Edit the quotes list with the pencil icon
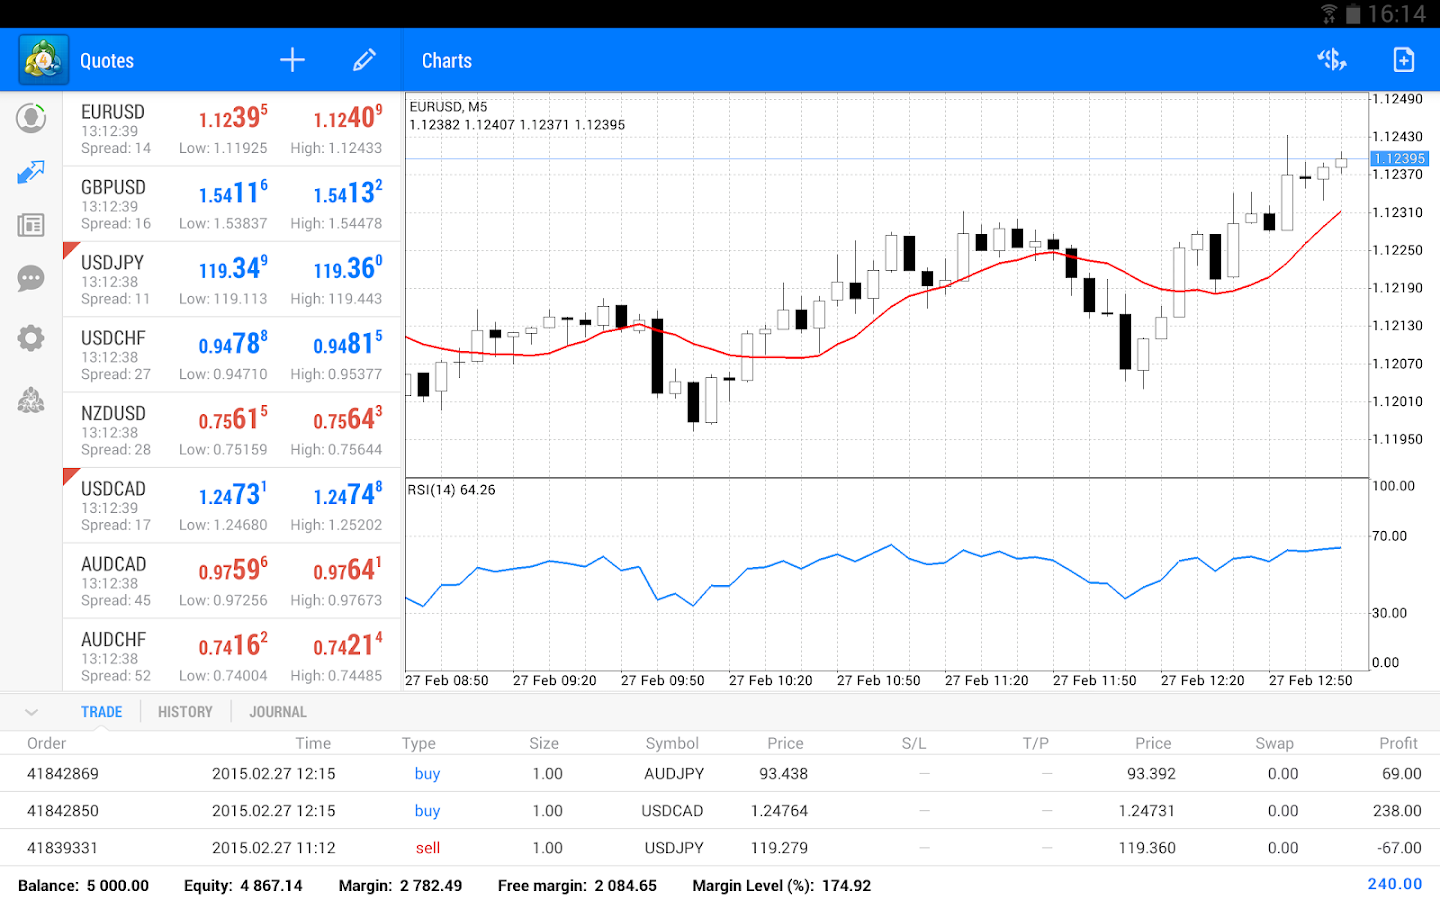Image resolution: width=1440 pixels, height=900 pixels. 364,60
